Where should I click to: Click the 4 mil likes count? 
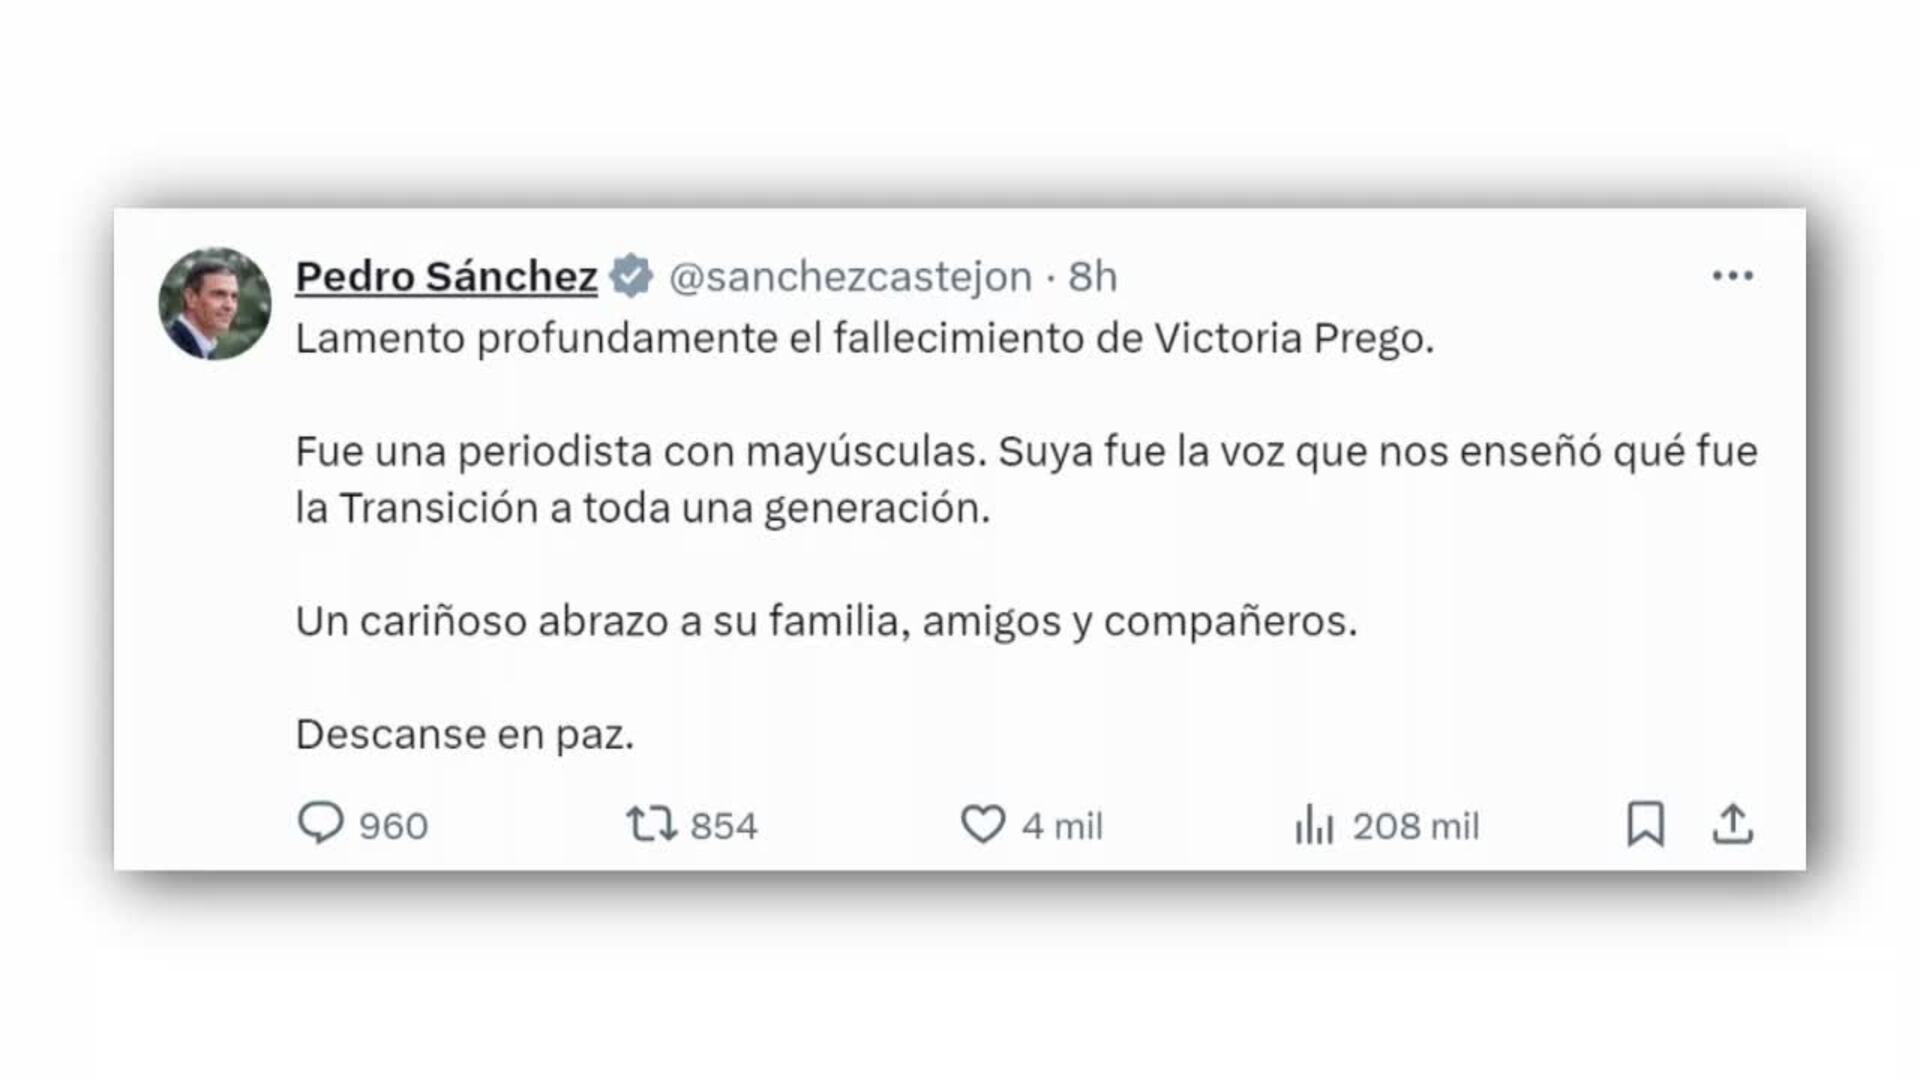coord(1062,826)
